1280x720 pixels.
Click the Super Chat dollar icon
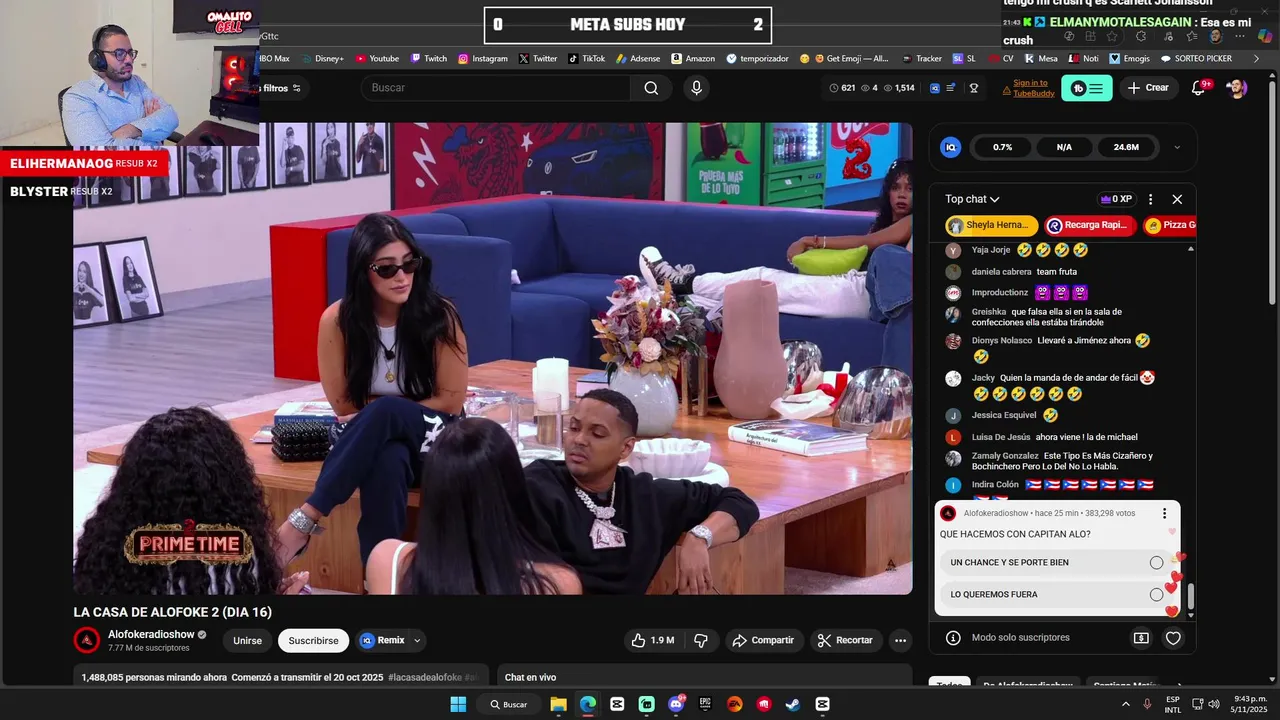click(1141, 638)
